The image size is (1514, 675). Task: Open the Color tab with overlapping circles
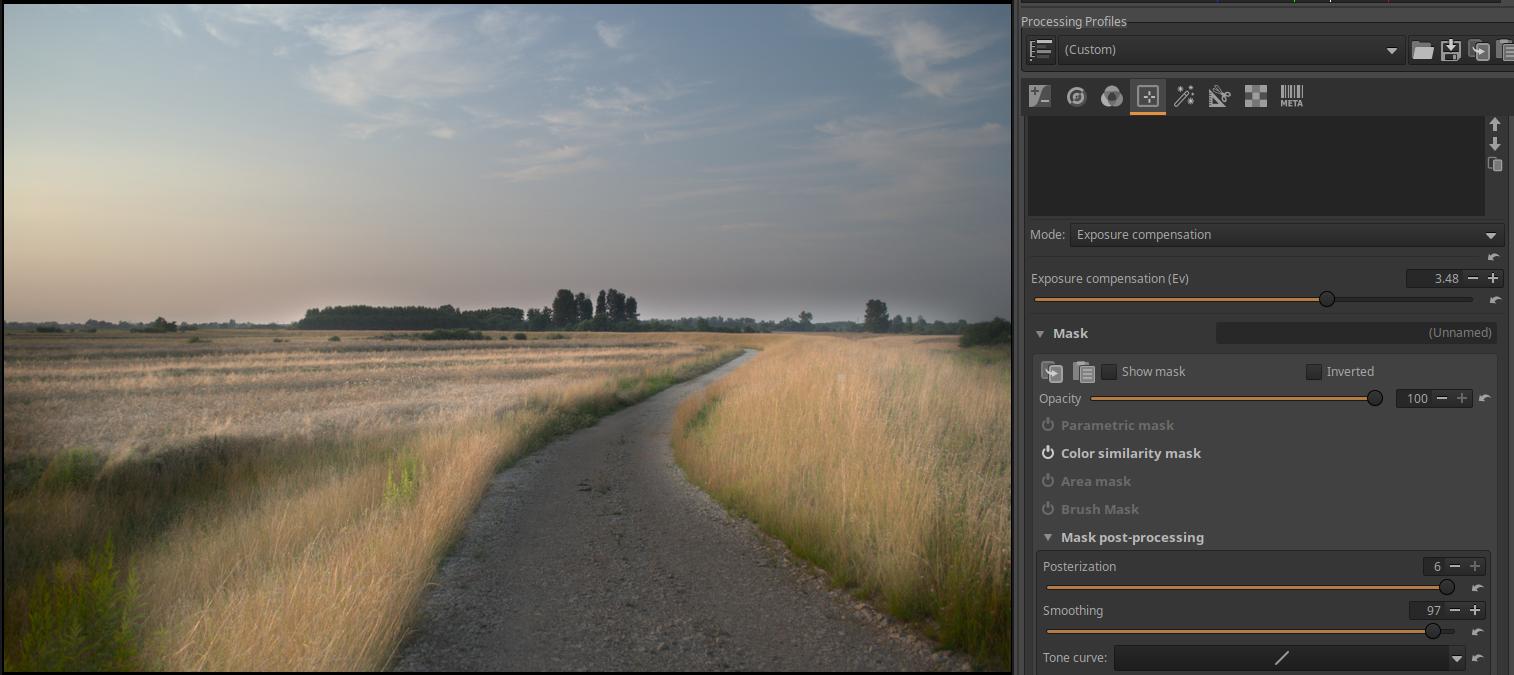[x=1111, y=96]
